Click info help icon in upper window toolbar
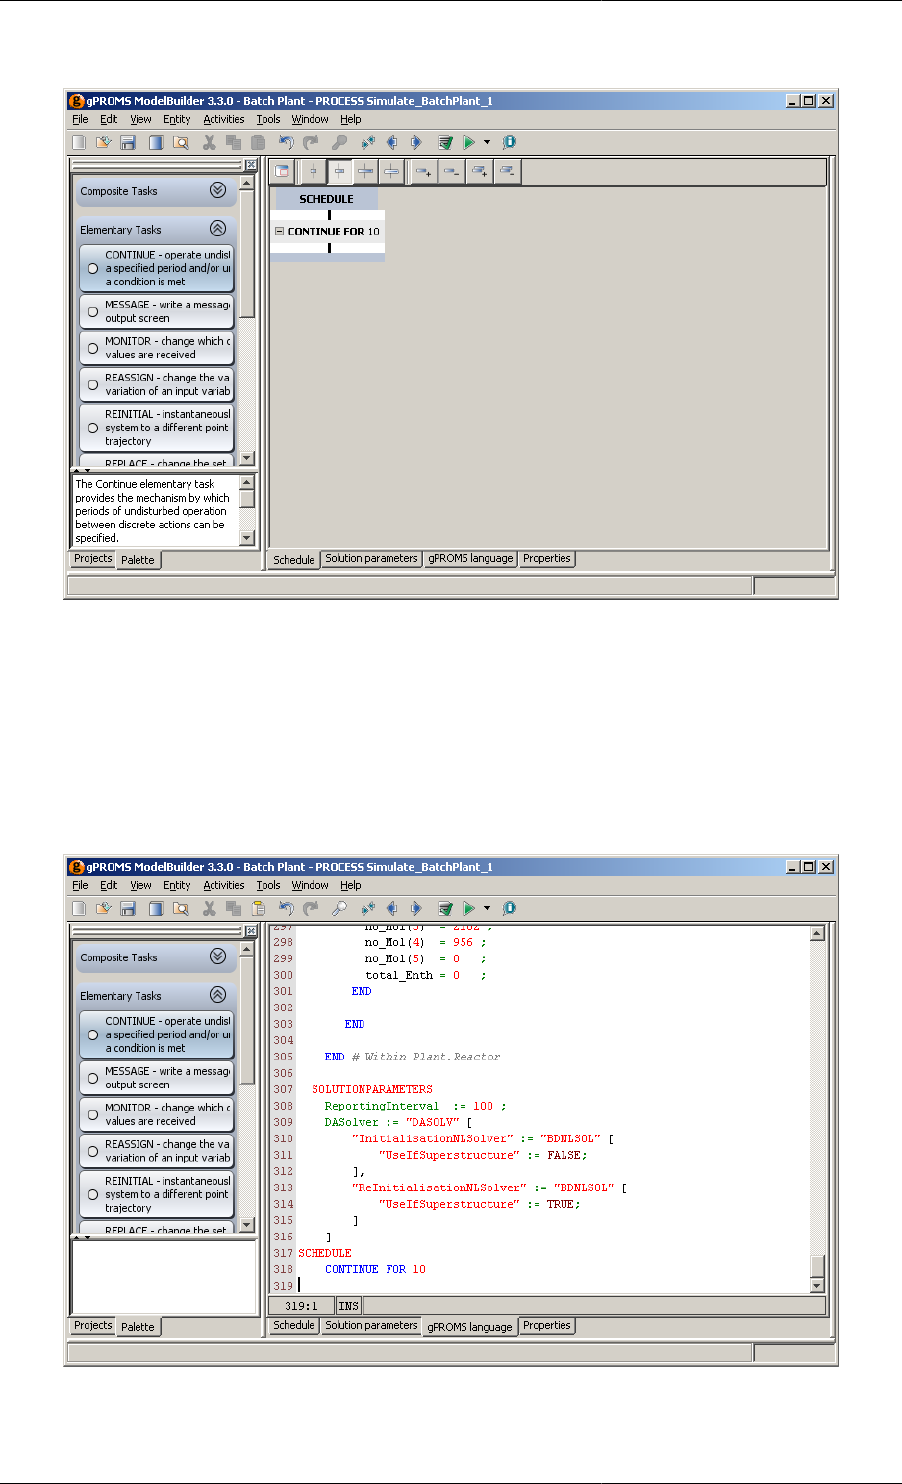The image size is (902, 1484). pyautogui.click(x=509, y=143)
